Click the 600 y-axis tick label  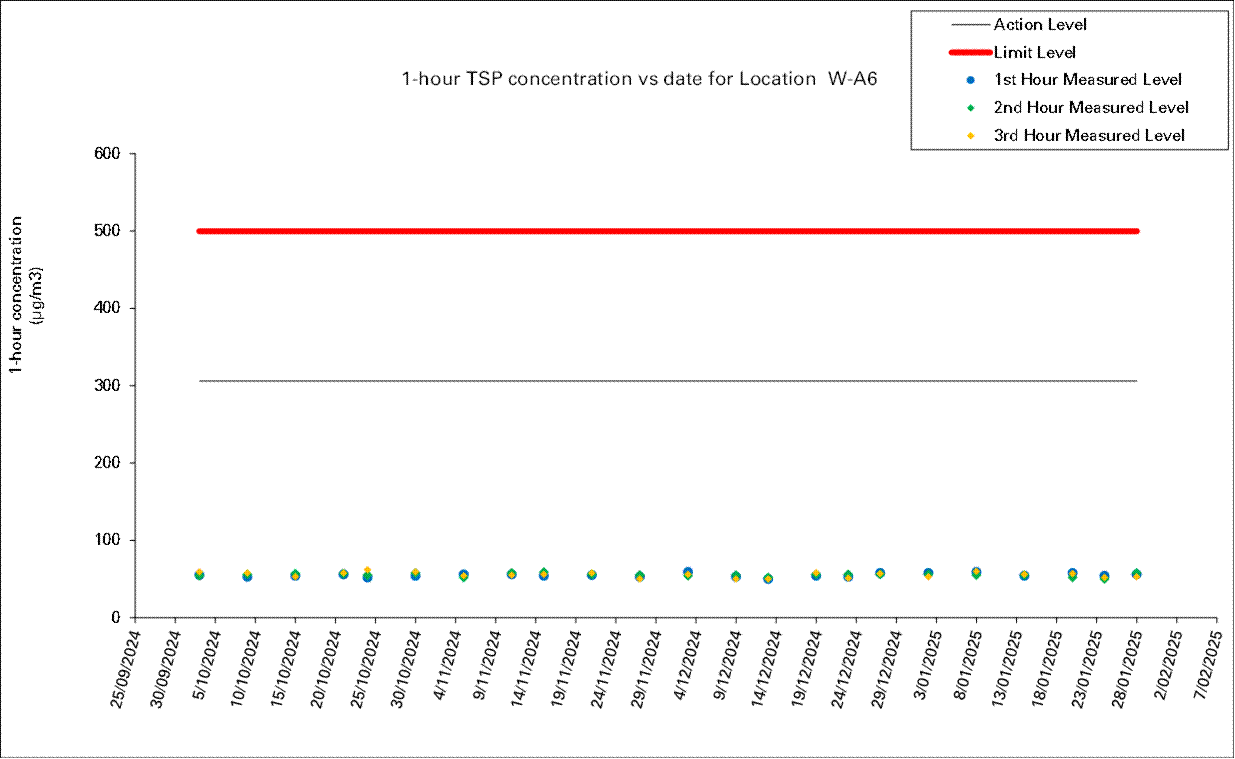108,154
